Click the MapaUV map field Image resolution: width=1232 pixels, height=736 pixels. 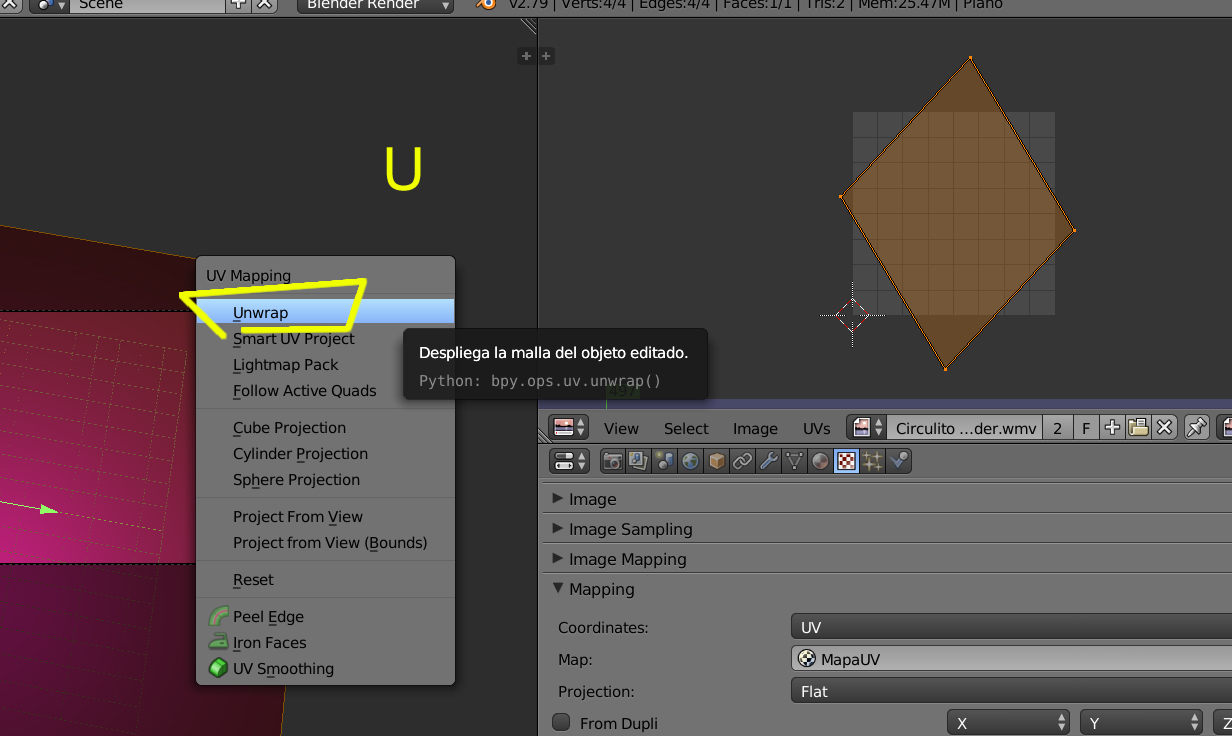1010,659
